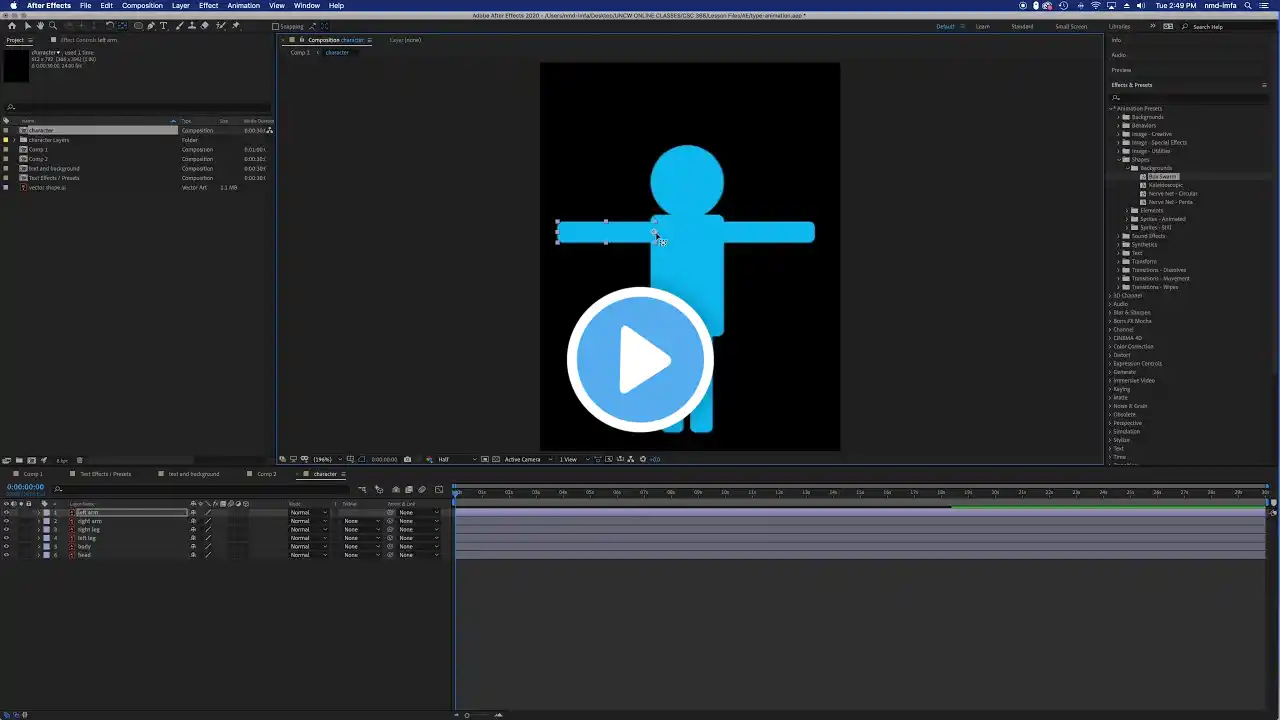Image resolution: width=1280 pixels, height=720 pixels.
Task: Select the Zoom magnifier tool
Action: 53,26
